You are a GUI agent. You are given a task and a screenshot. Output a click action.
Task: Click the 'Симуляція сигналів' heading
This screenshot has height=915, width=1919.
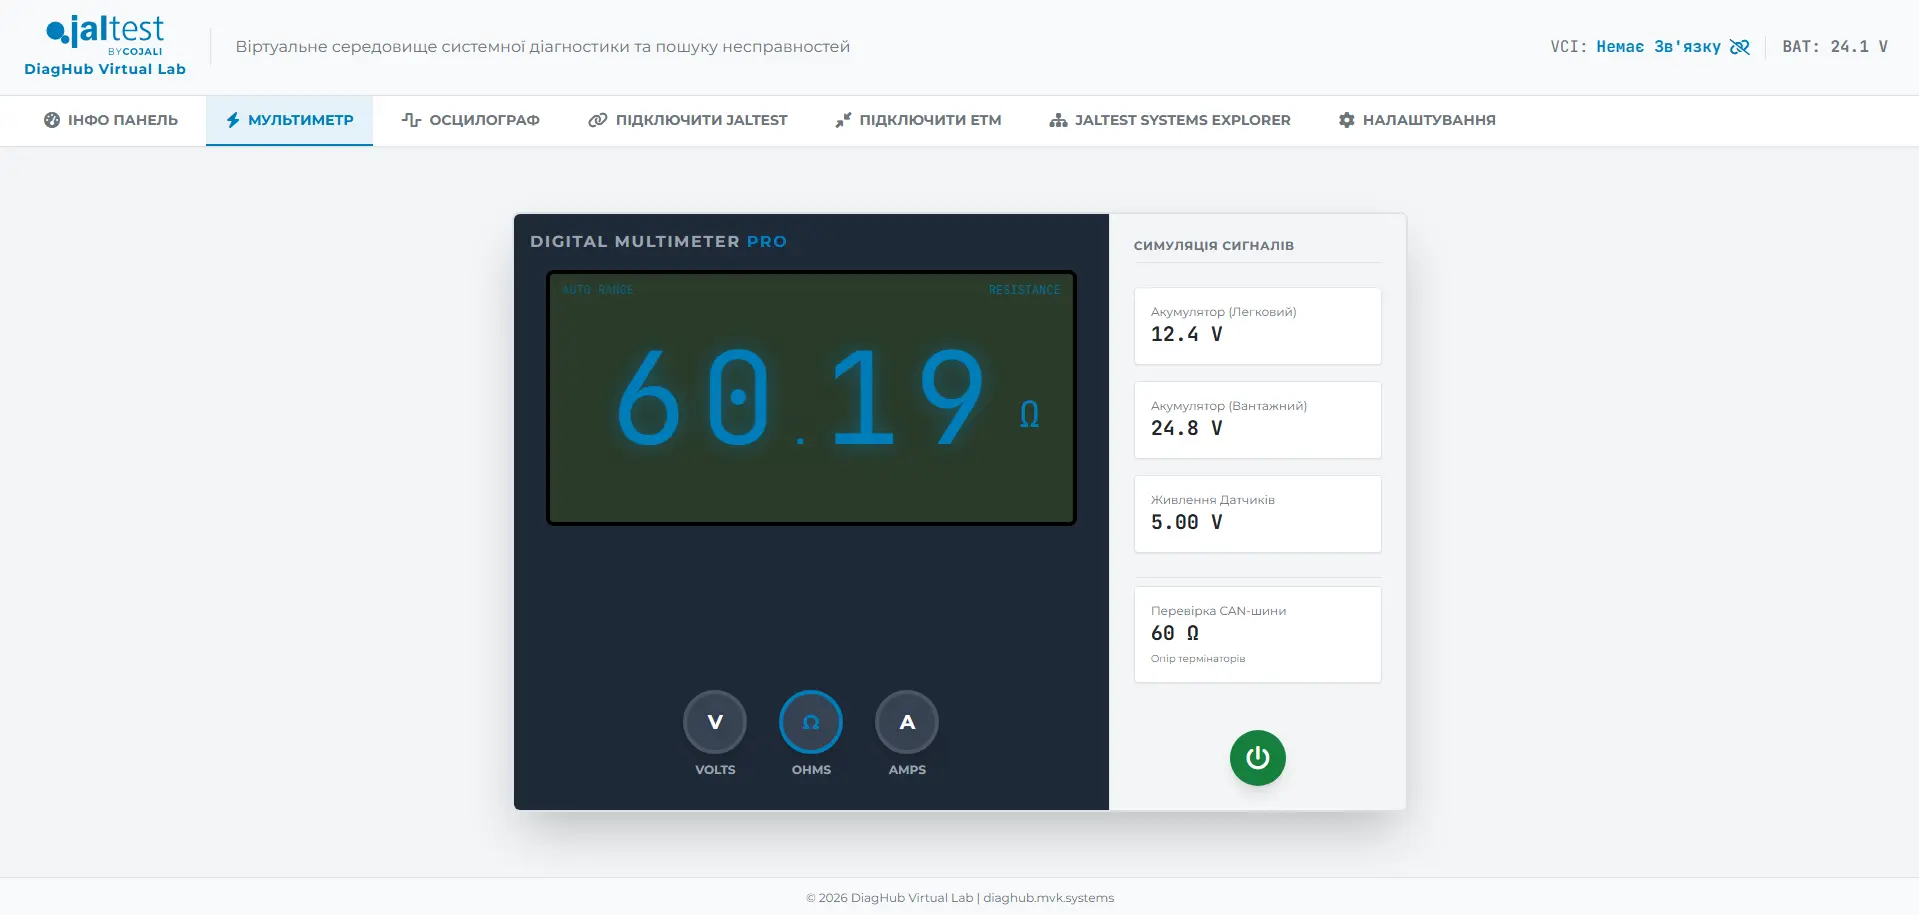(1214, 245)
